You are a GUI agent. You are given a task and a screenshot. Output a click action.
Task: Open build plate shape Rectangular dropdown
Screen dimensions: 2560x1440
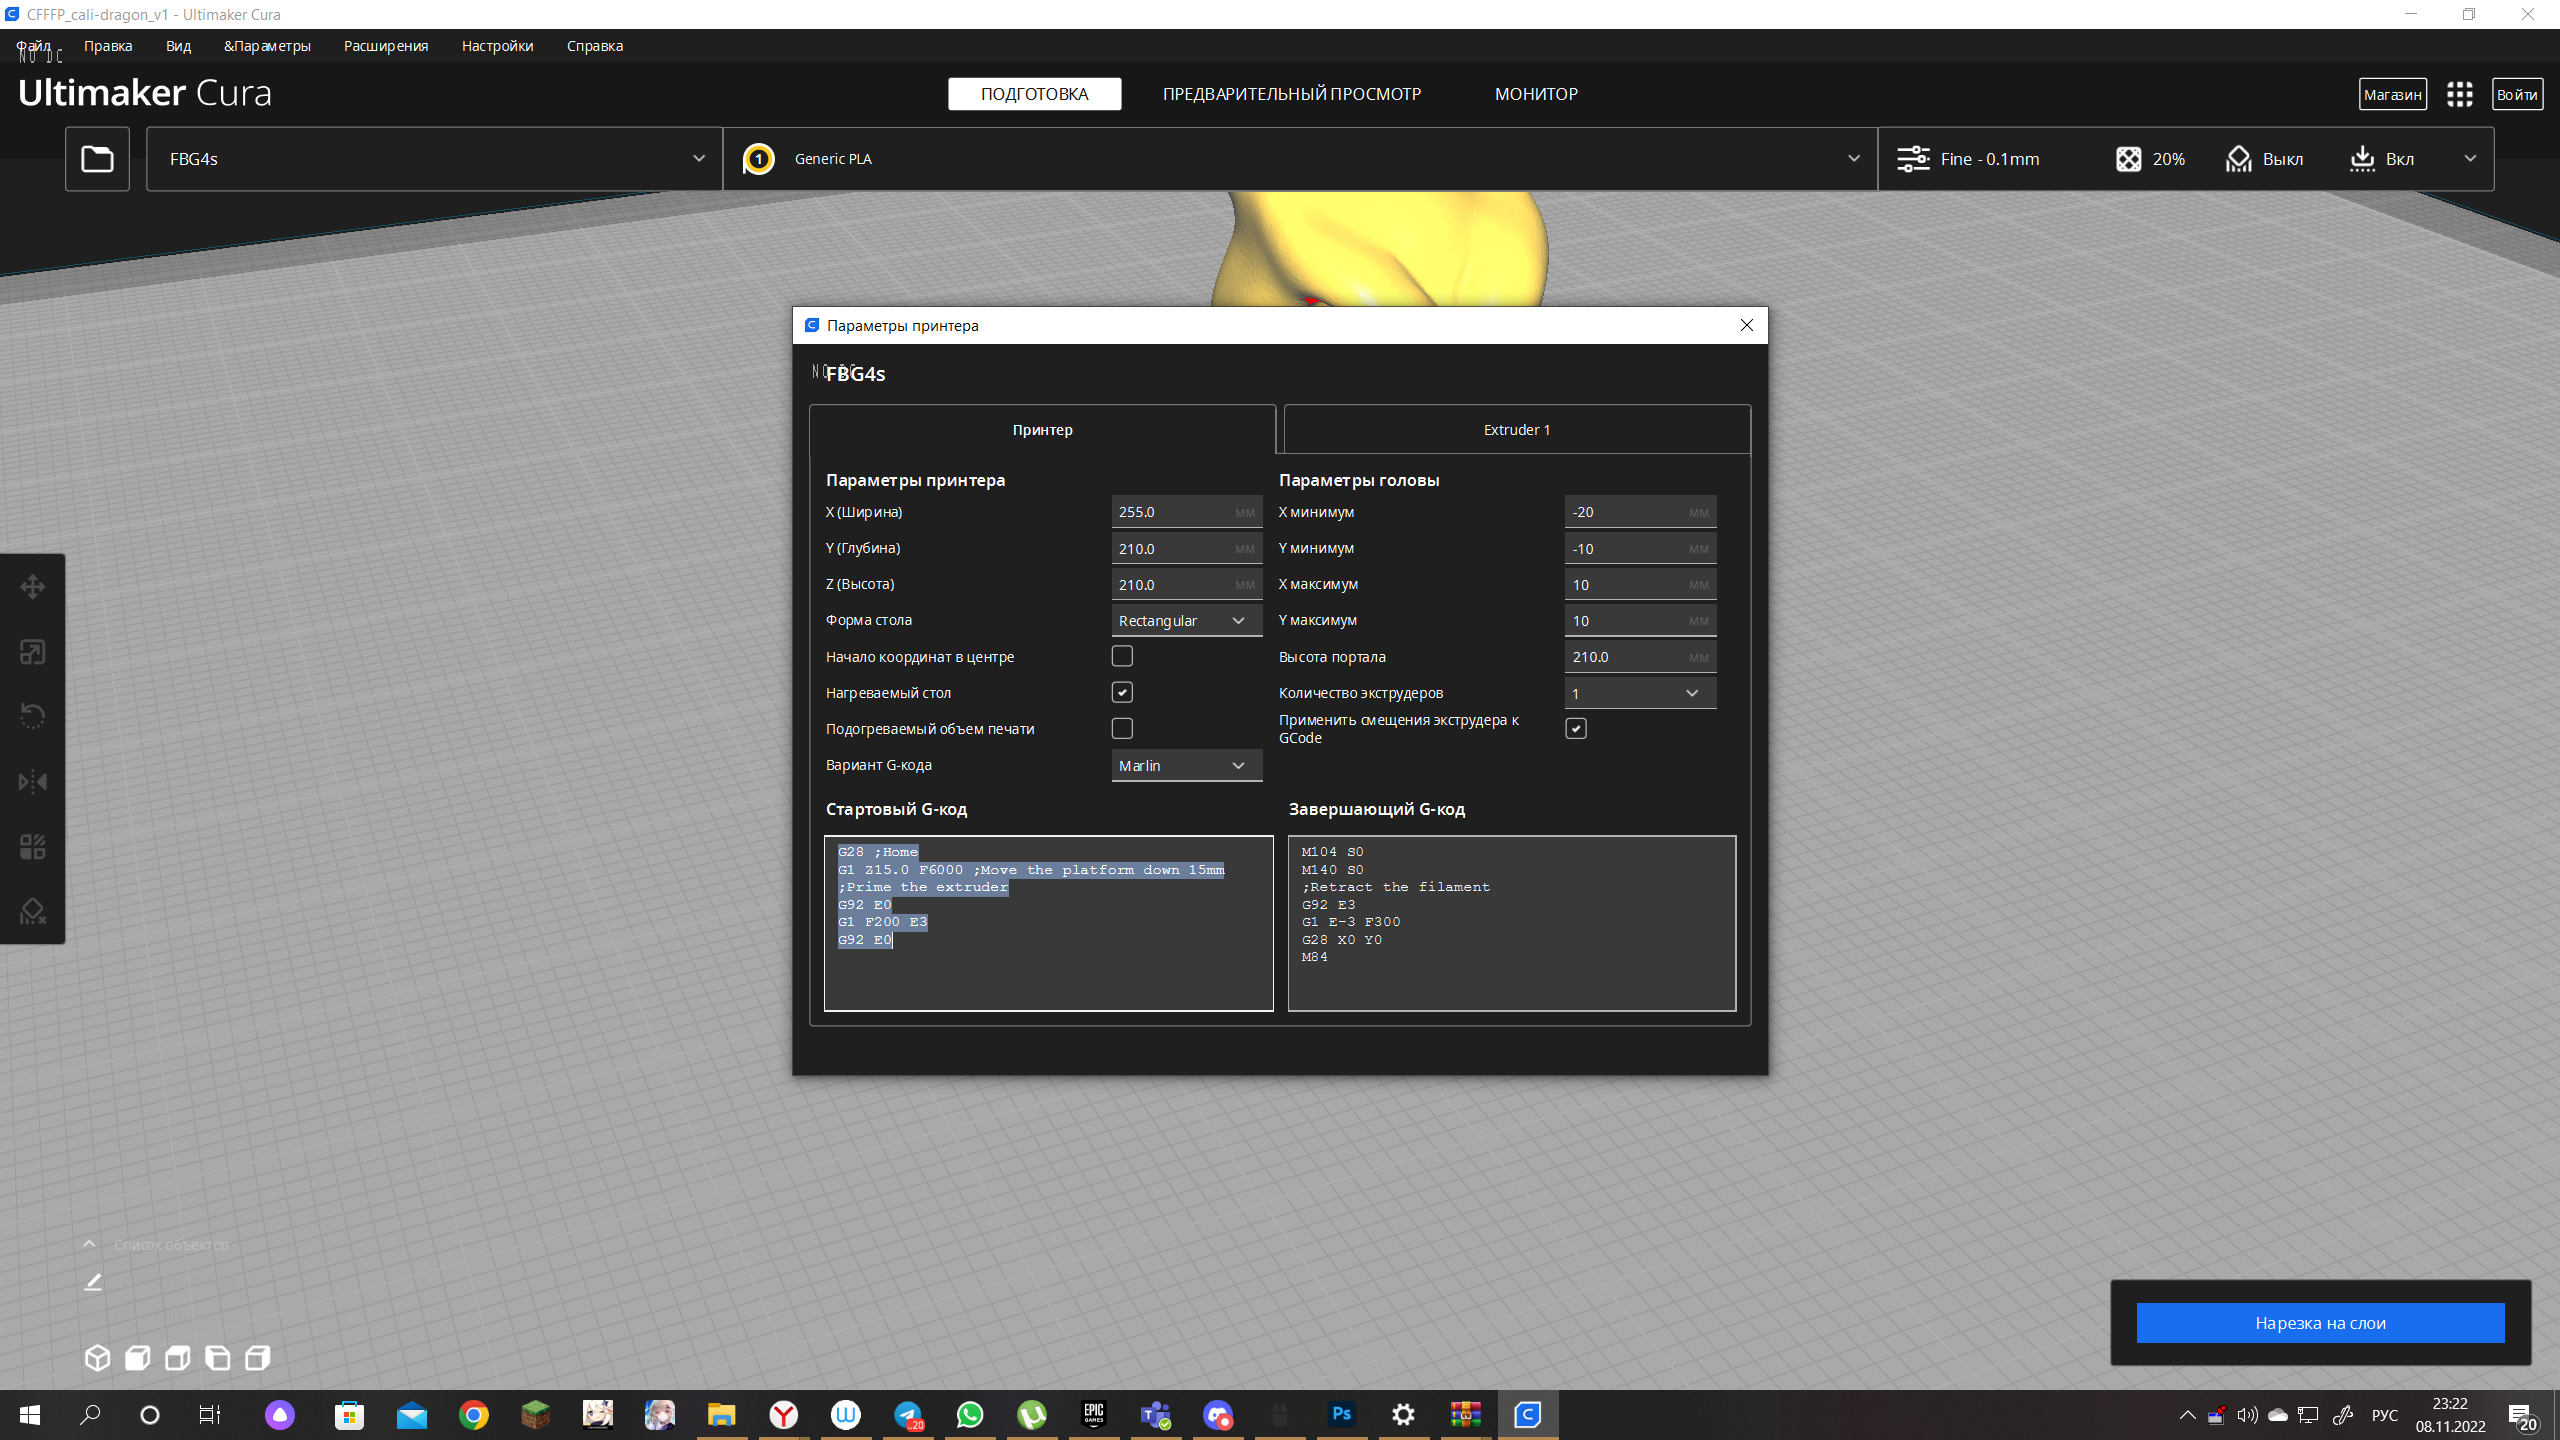click(x=1186, y=621)
